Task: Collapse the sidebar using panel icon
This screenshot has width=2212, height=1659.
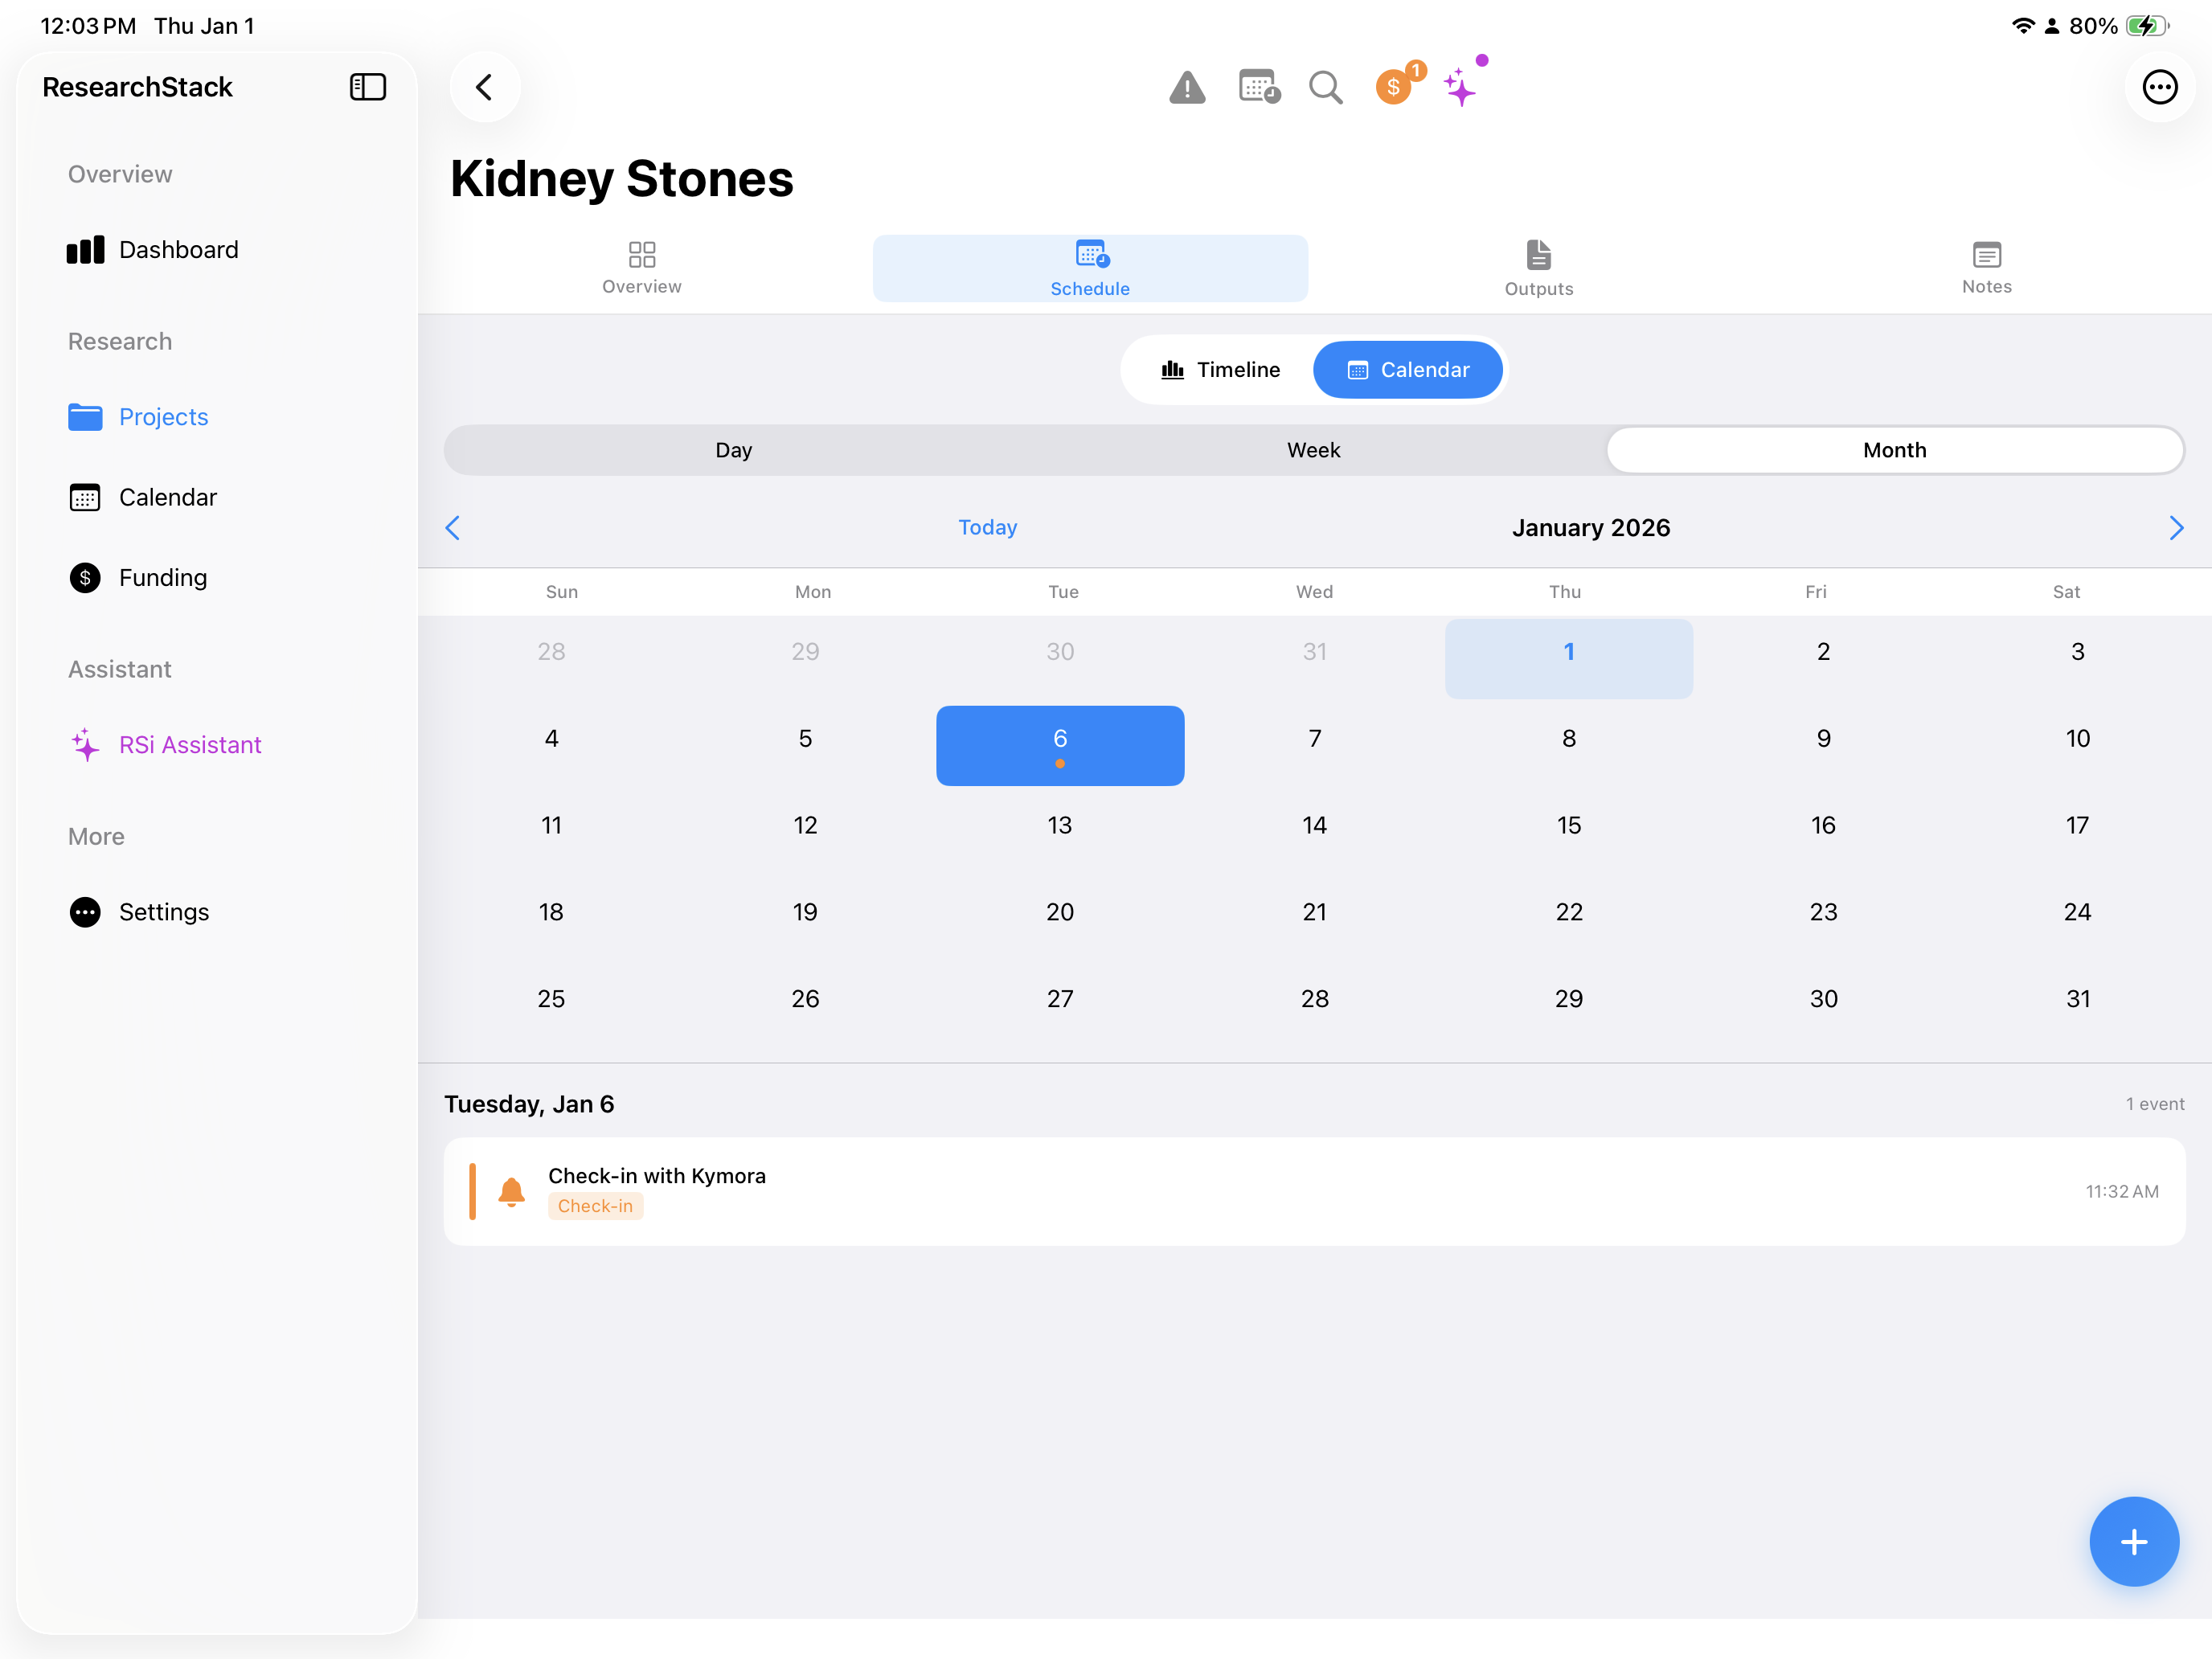Action: (367, 87)
